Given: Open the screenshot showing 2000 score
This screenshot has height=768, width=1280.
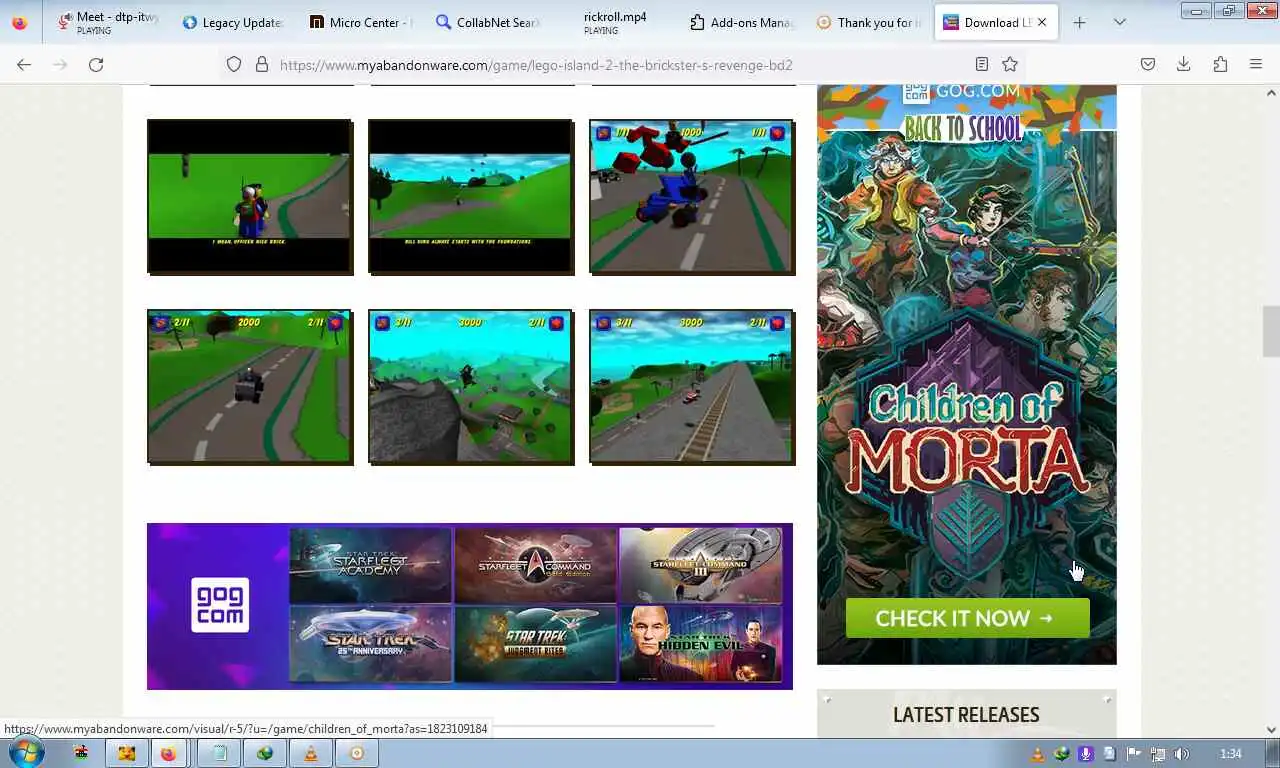Looking at the screenshot, I should pyautogui.click(x=250, y=387).
